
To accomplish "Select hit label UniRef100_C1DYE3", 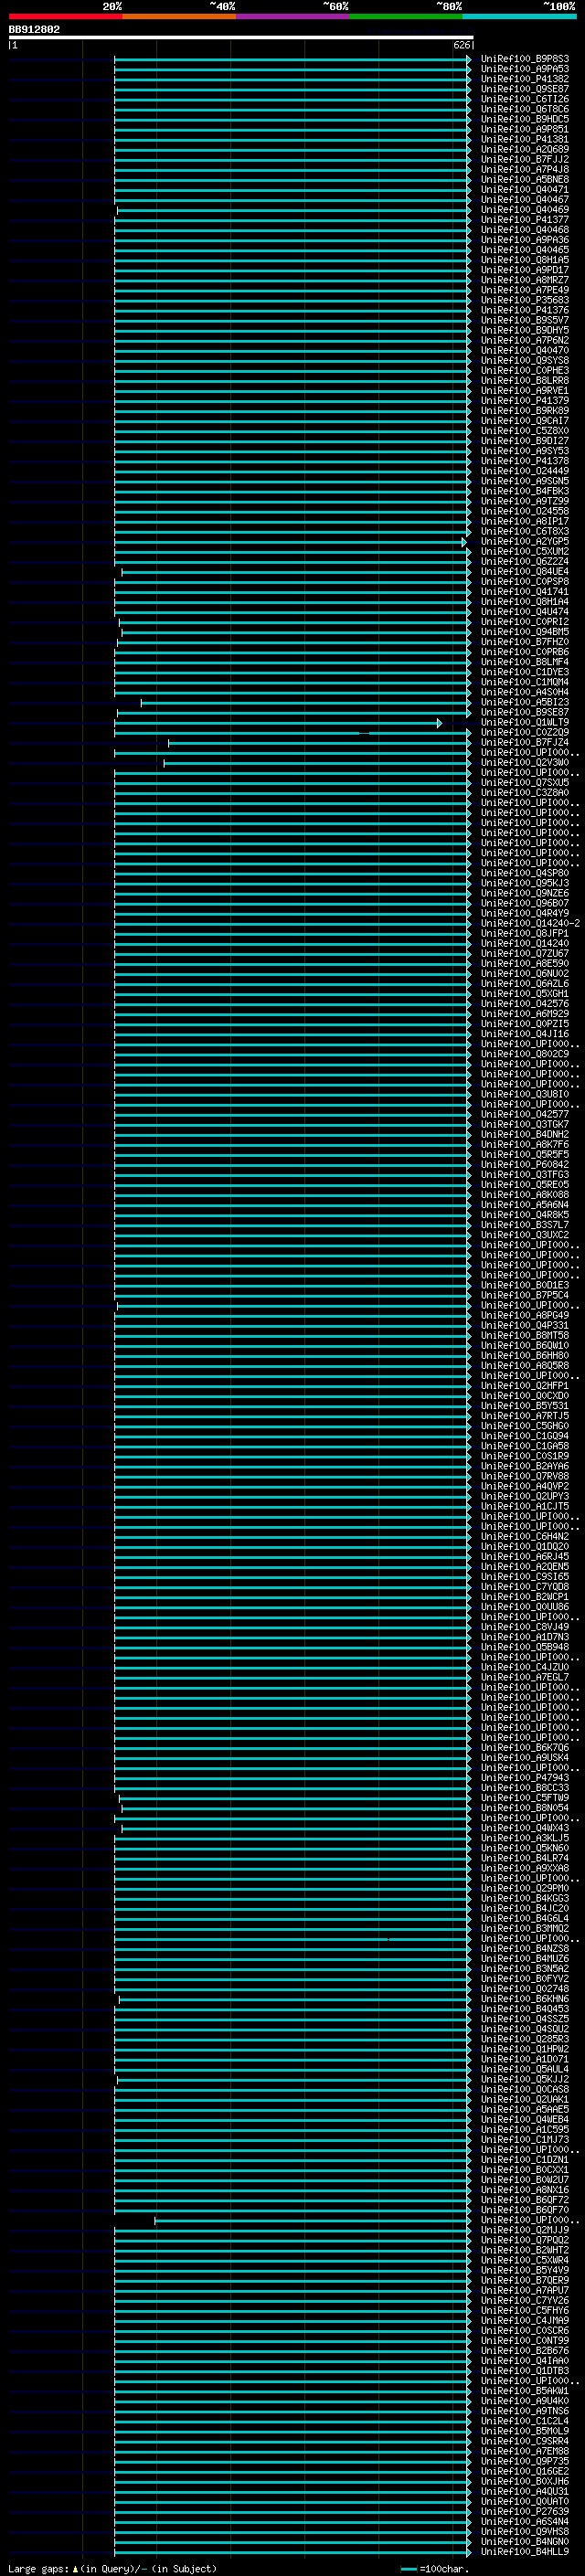I will click(525, 672).
